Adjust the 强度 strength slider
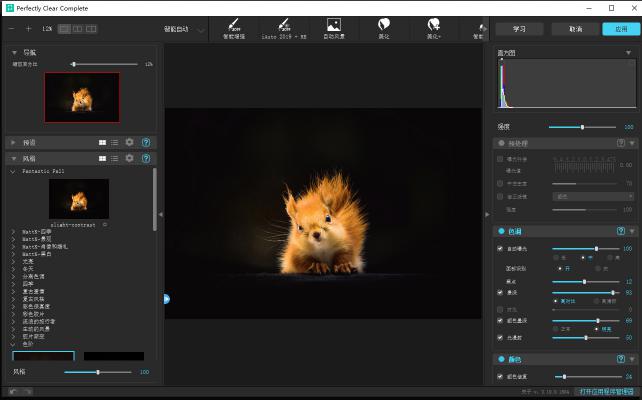 pos(582,127)
